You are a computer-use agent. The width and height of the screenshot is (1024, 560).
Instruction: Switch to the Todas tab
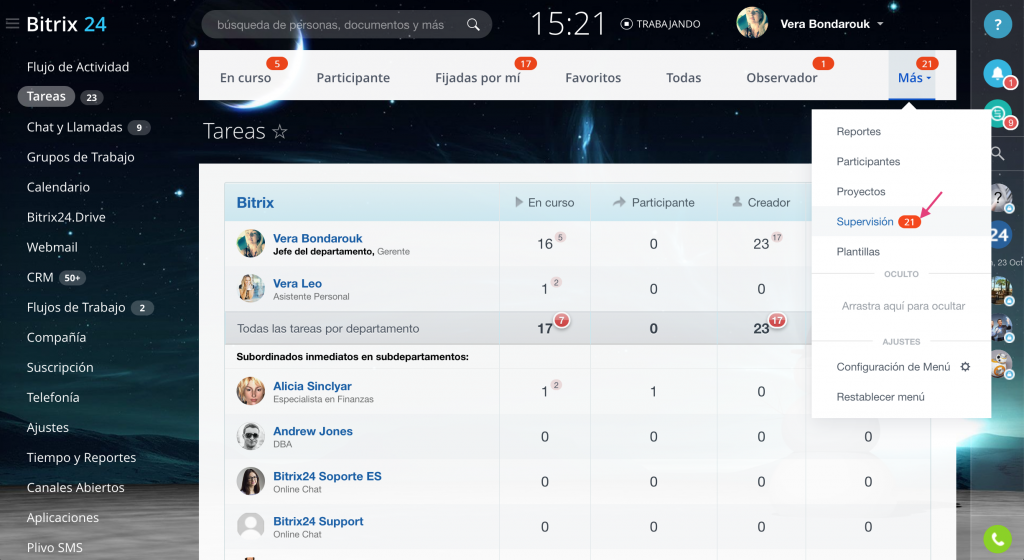[684, 78]
